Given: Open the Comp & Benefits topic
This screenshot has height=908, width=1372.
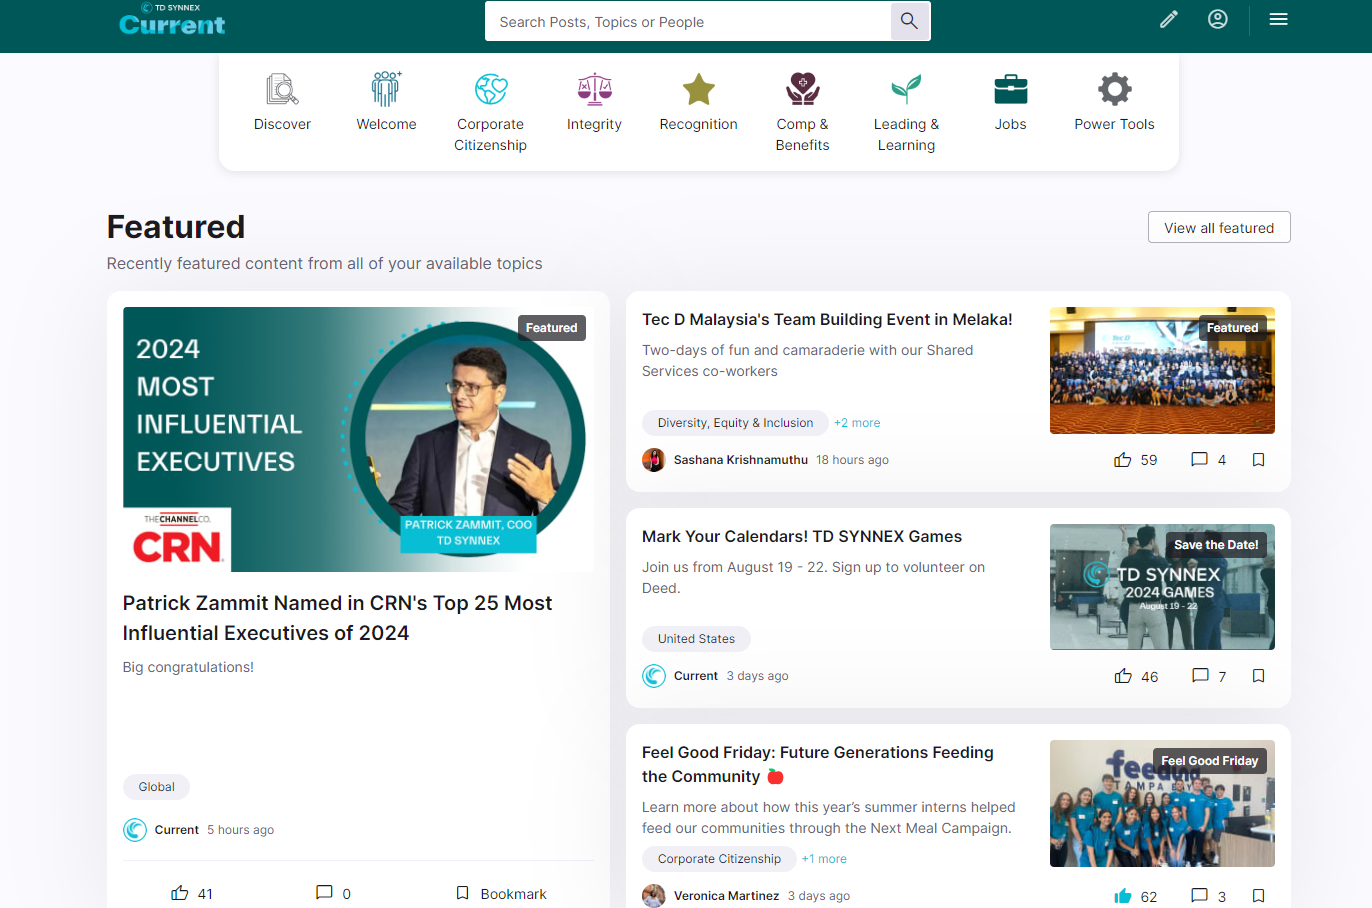Looking at the screenshot, I should [802, 113].
